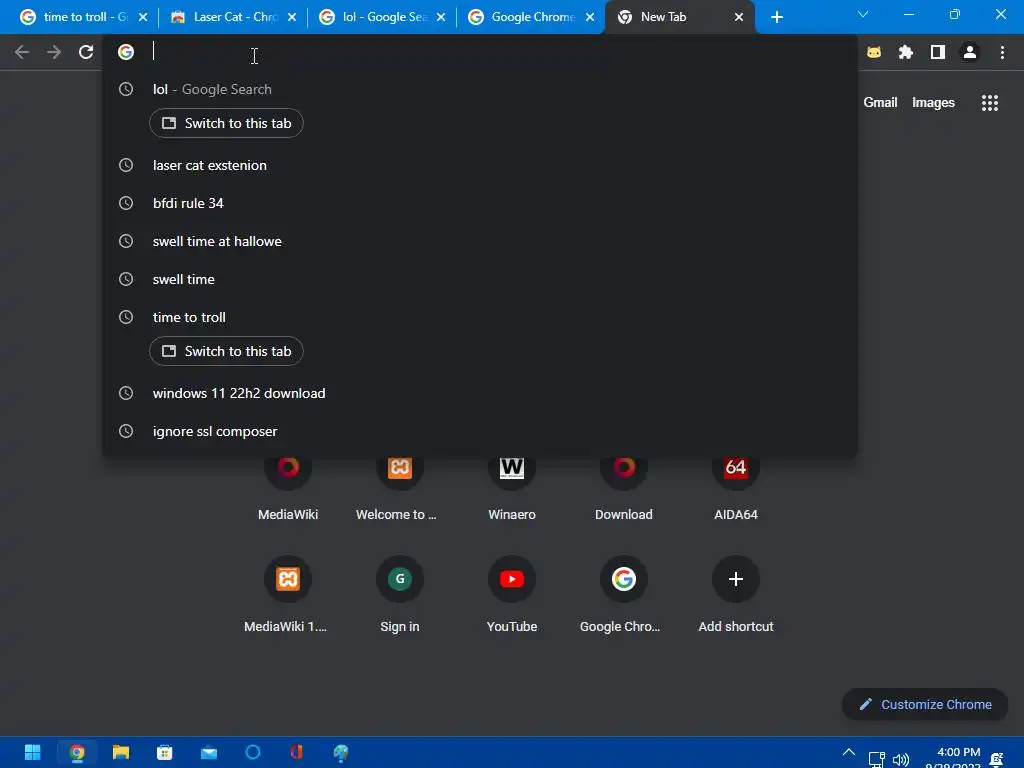The image size is (1024, 768).
Task: Select the 'time to troll' suggestion
Action: click(480, 317)
